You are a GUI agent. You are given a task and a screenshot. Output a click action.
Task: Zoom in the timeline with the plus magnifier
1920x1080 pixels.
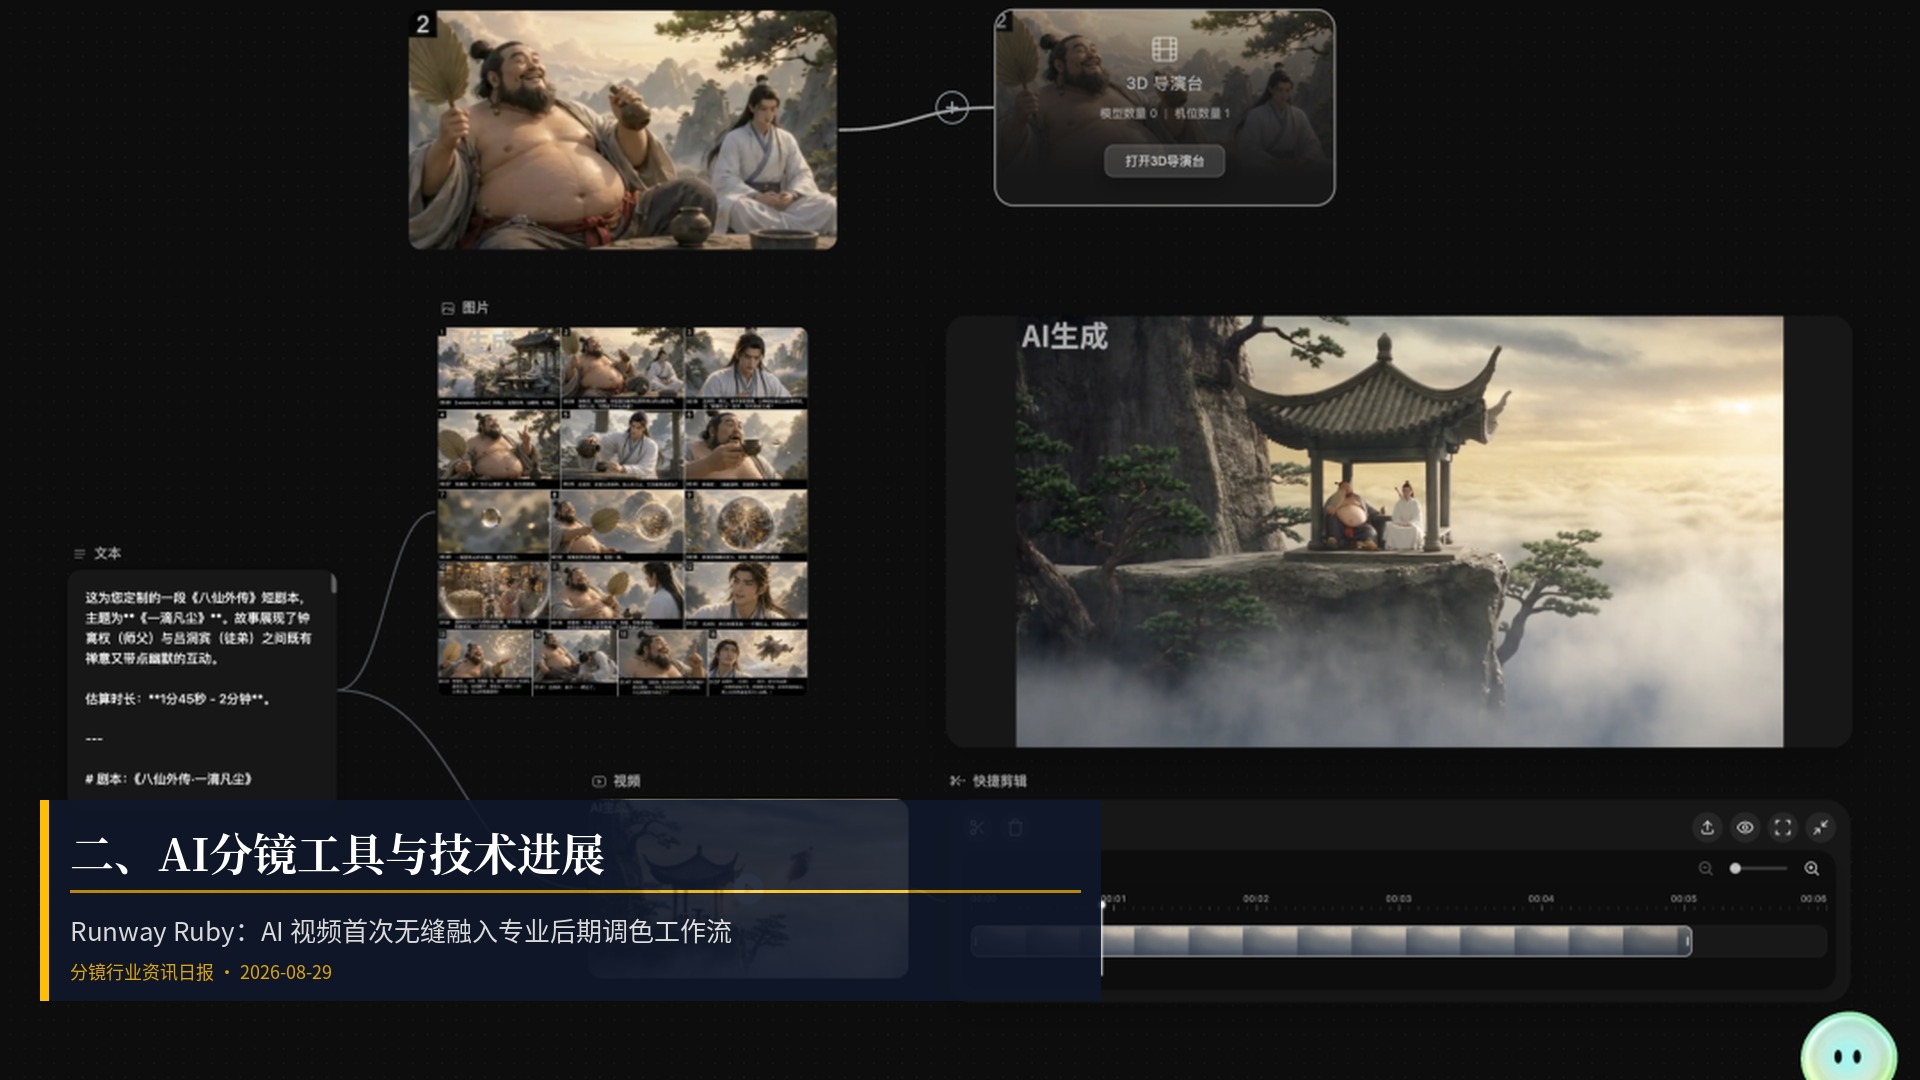pos(1812,868)
